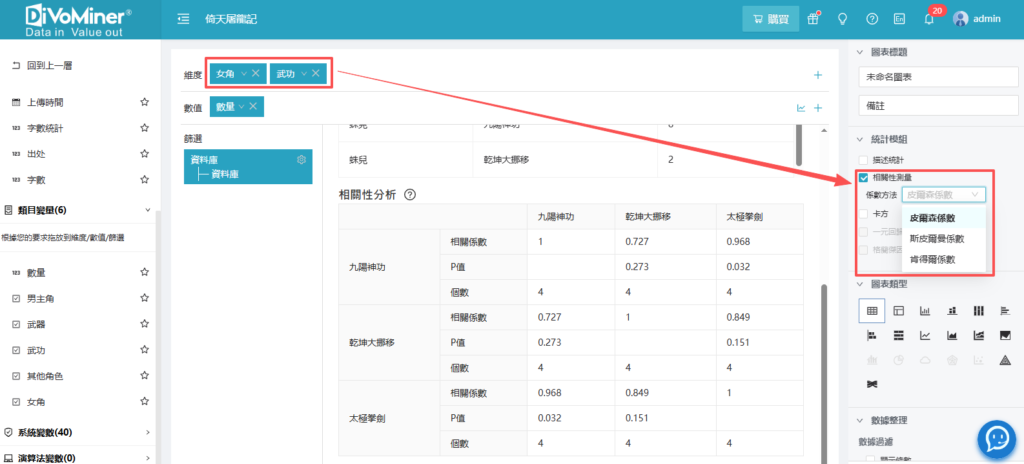
Task: Open the help question mark icon
Action: point(872,18)
